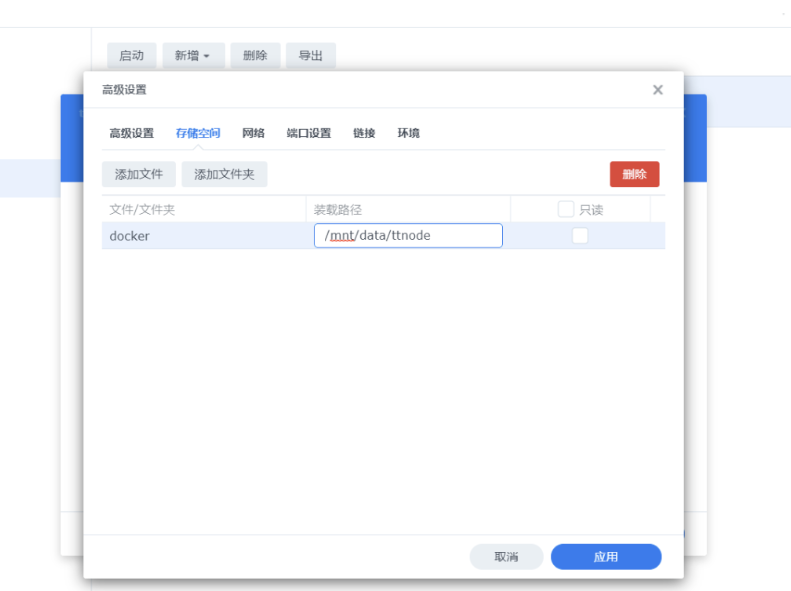Open the 新增 dropdown menu
The height and width of the screenshot is (591, 791).
coord(192,56)
